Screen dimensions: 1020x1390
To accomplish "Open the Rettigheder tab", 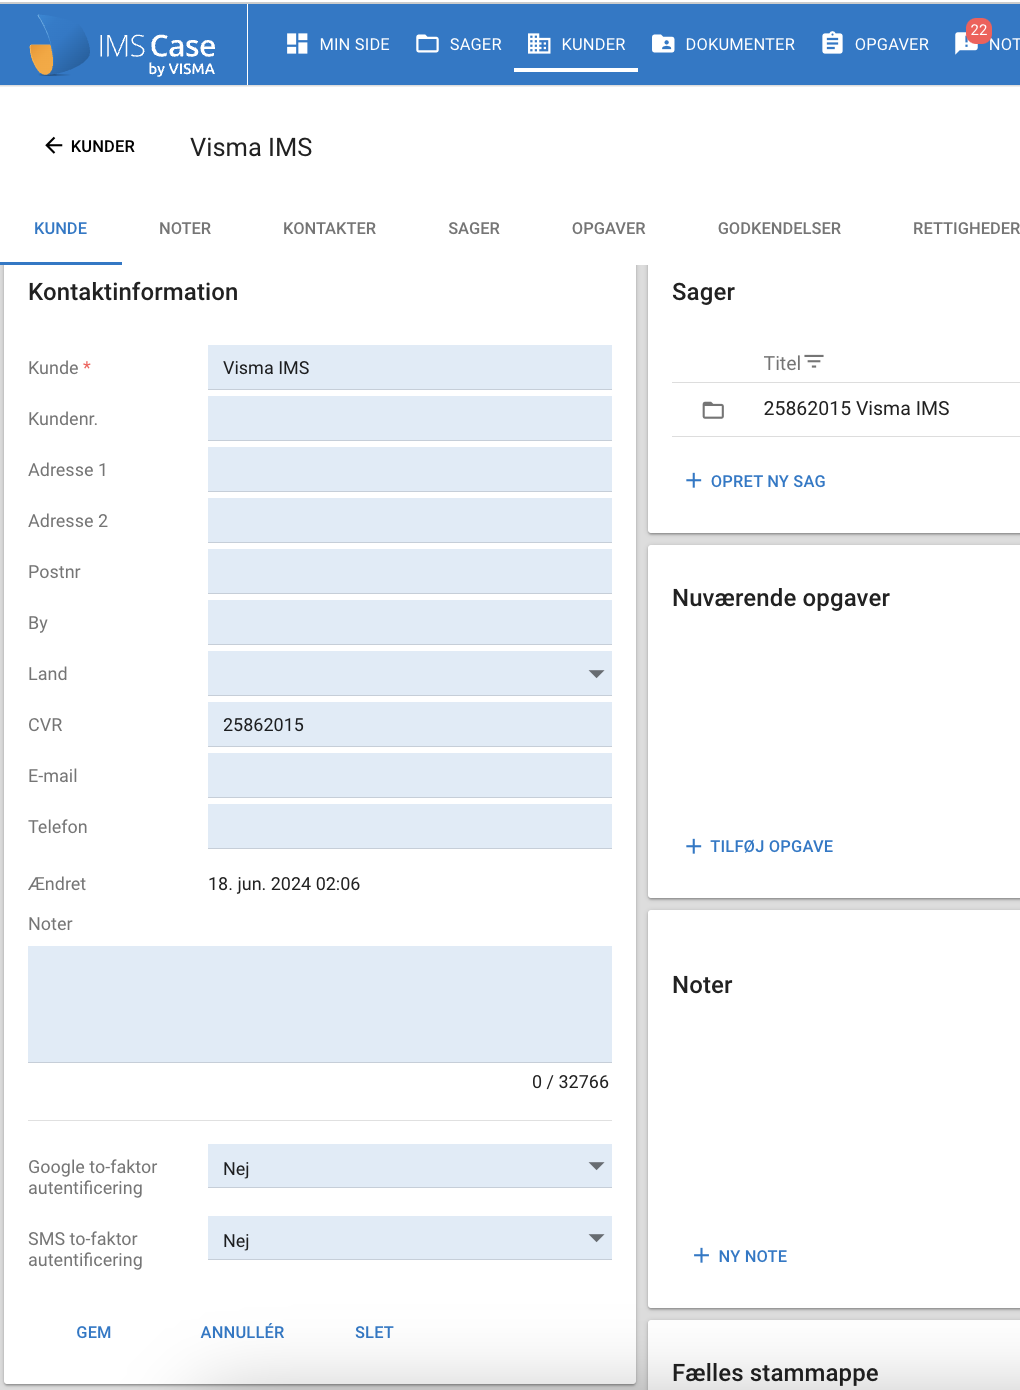I will point(966,228).
